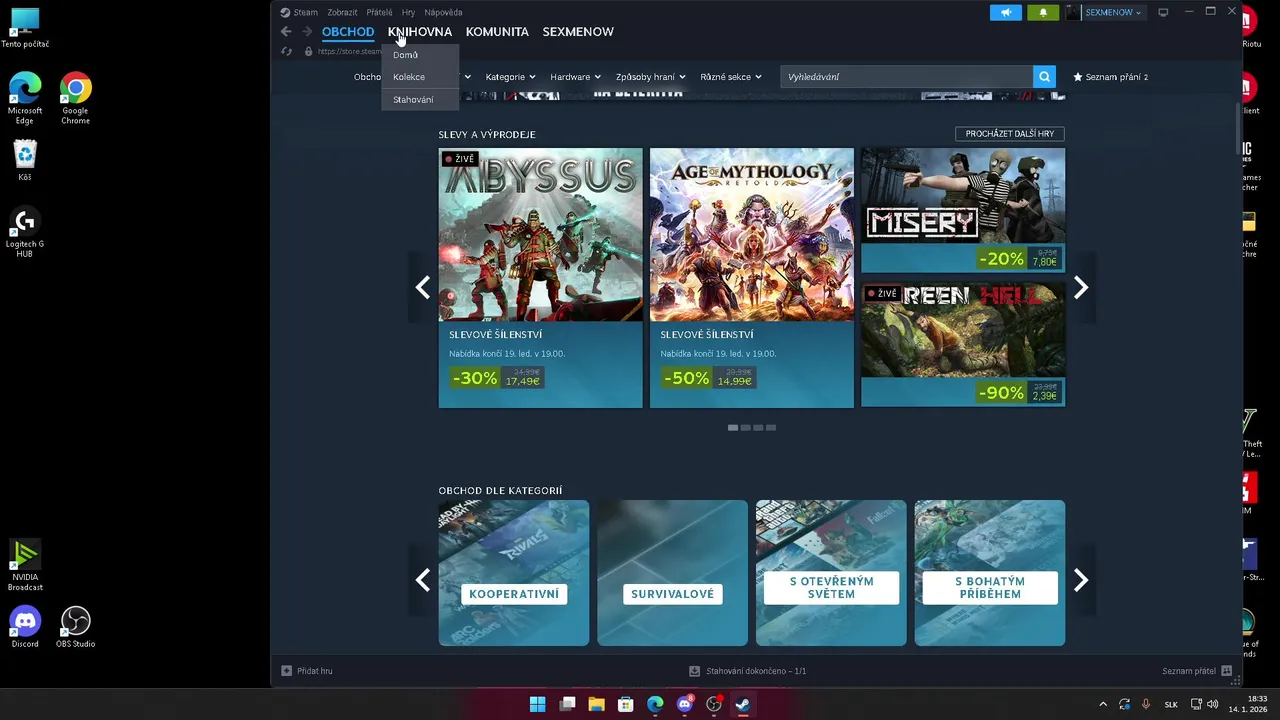Click the Survivalové category card

click(672, 573)
